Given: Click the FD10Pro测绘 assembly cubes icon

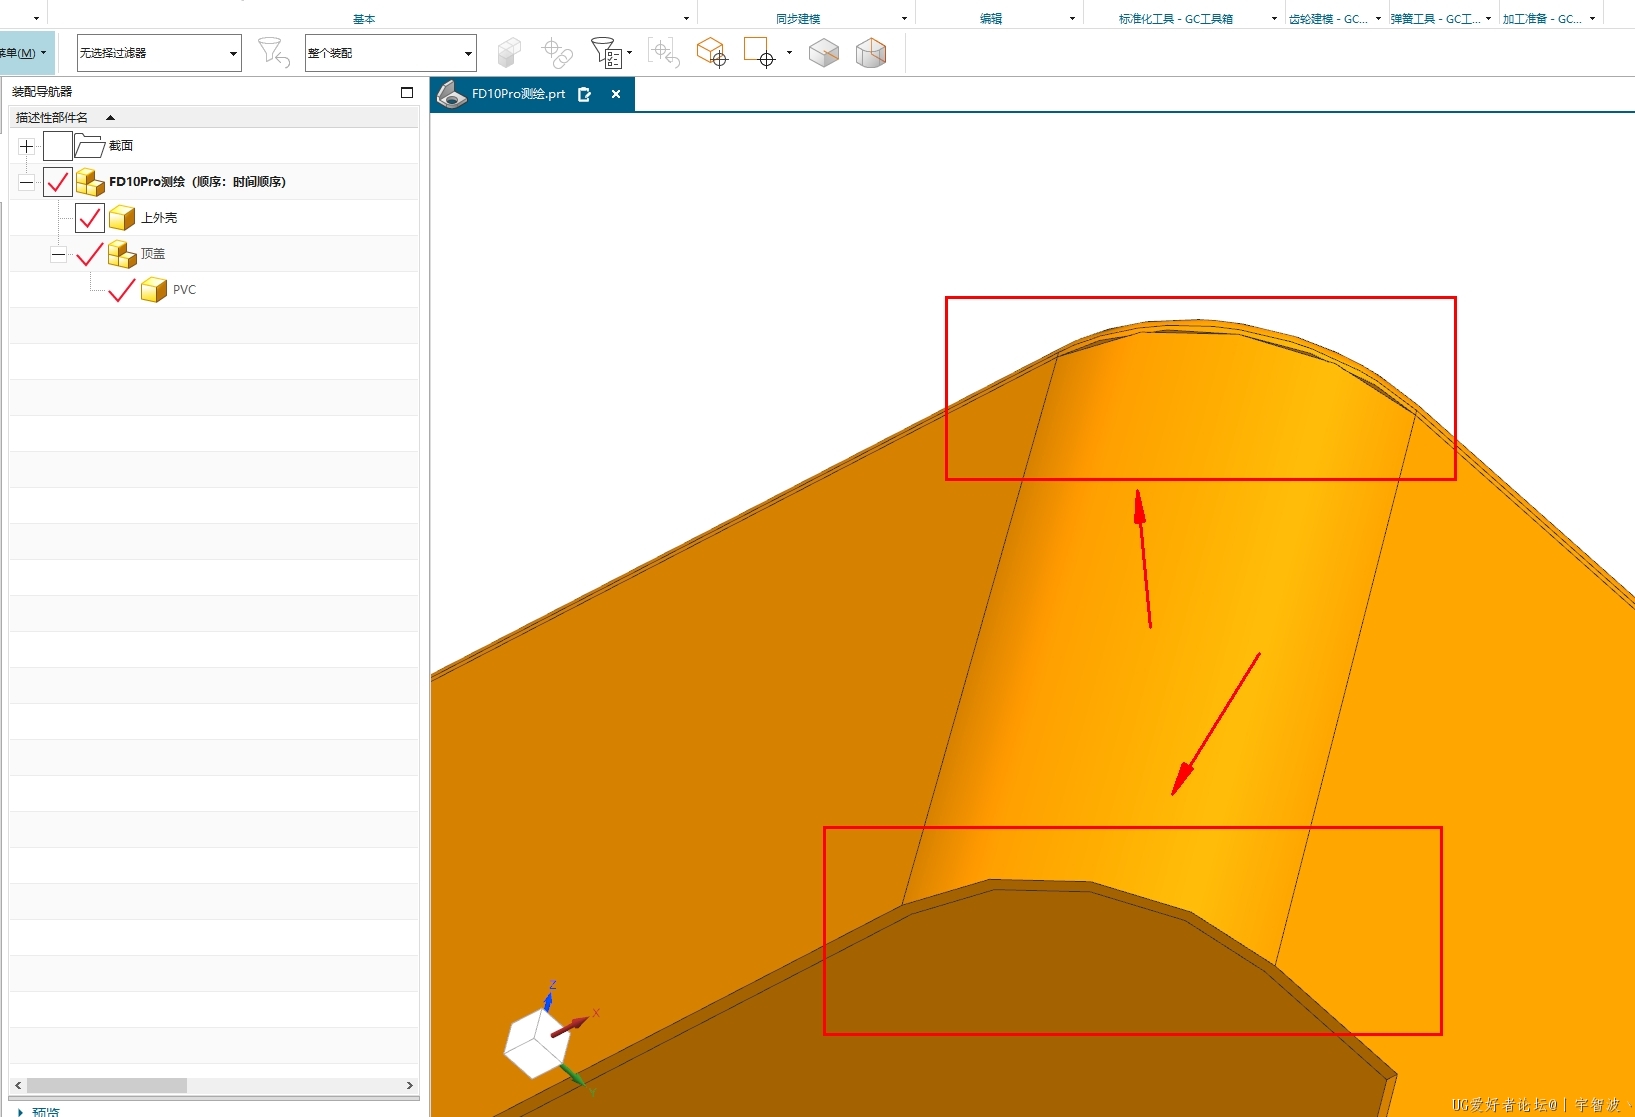Looking at the screenshot, I should 90,182.
